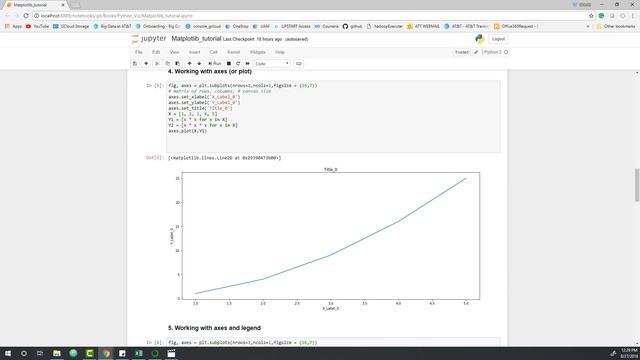Insert a cell below with plus icon
Screen dimensions: 640x360
pos(146,64)
